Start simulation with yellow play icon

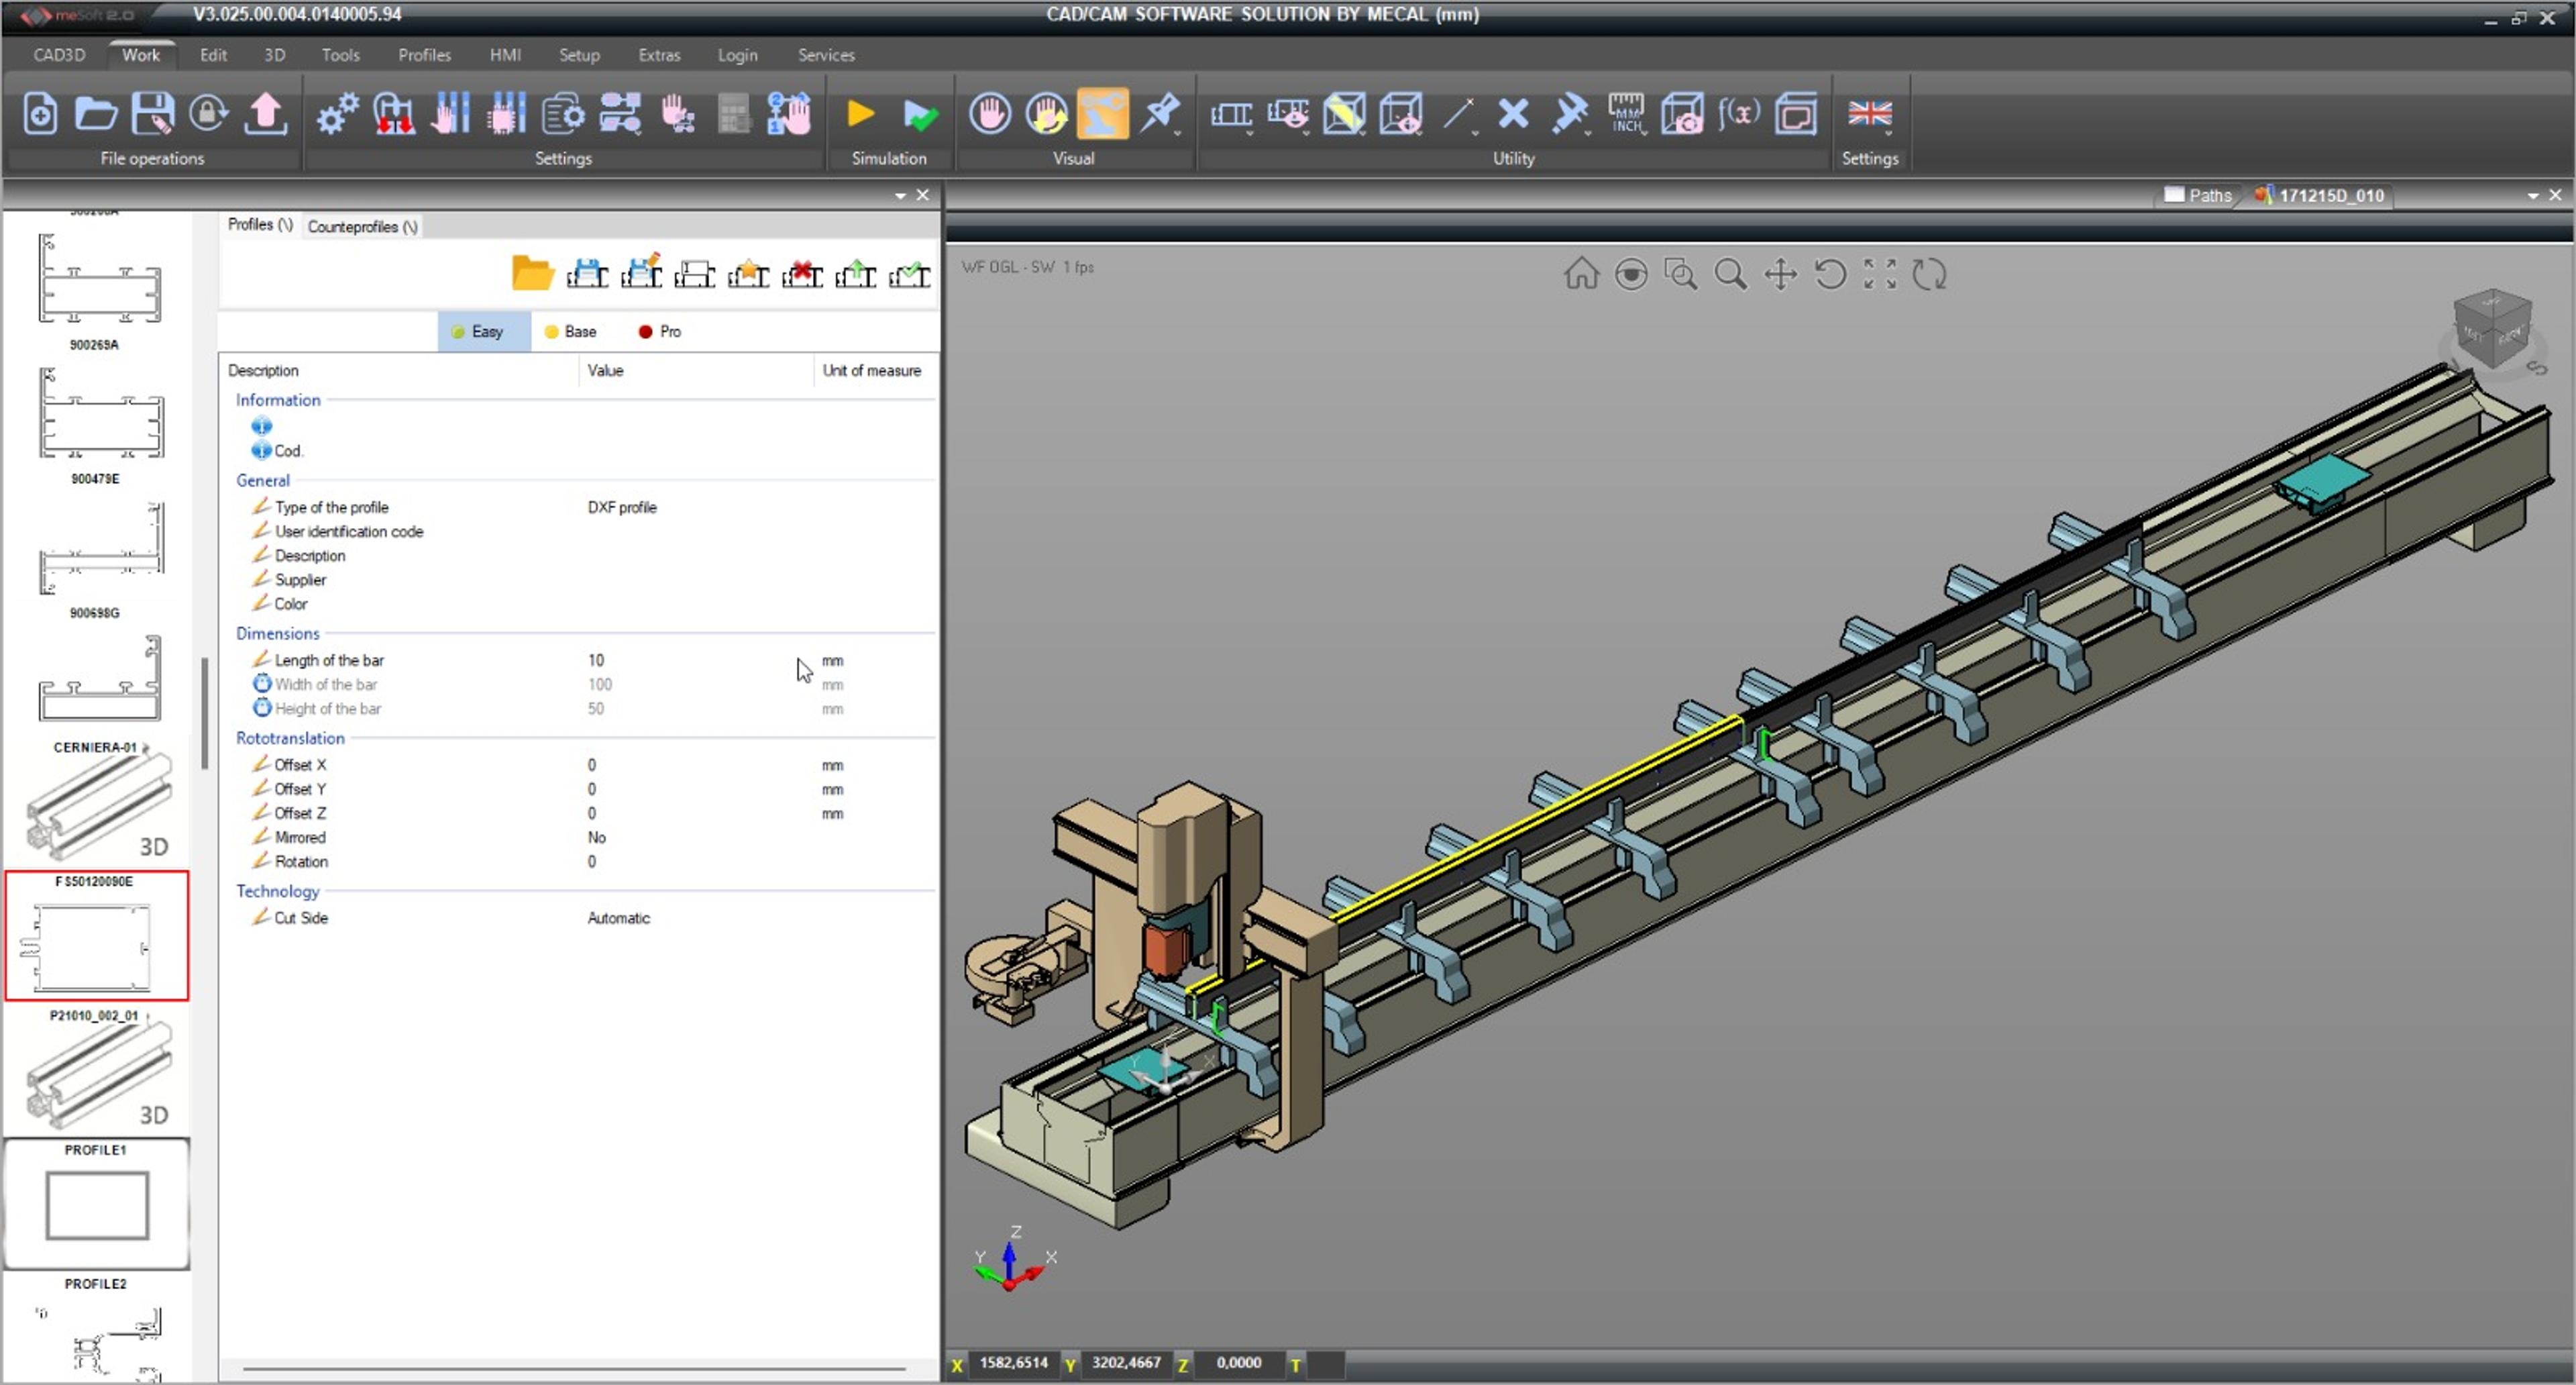(860, 114)
